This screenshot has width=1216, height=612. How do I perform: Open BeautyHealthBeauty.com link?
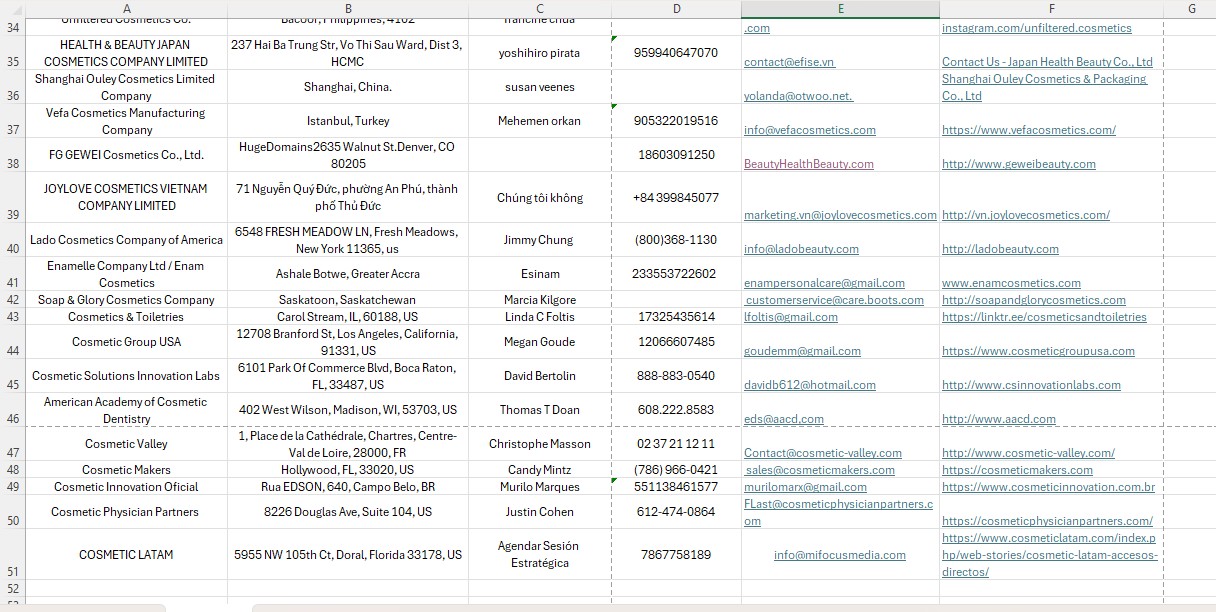click(809, 164)
